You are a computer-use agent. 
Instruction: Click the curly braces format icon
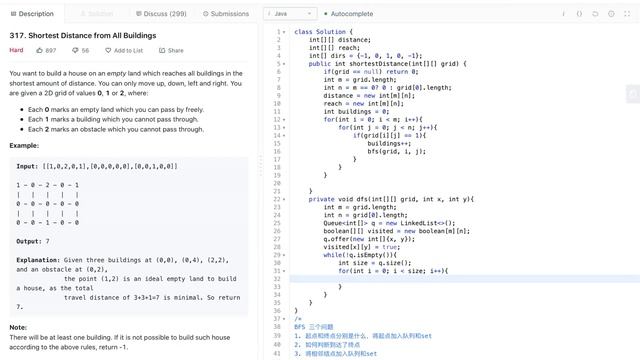pos(579,14)
